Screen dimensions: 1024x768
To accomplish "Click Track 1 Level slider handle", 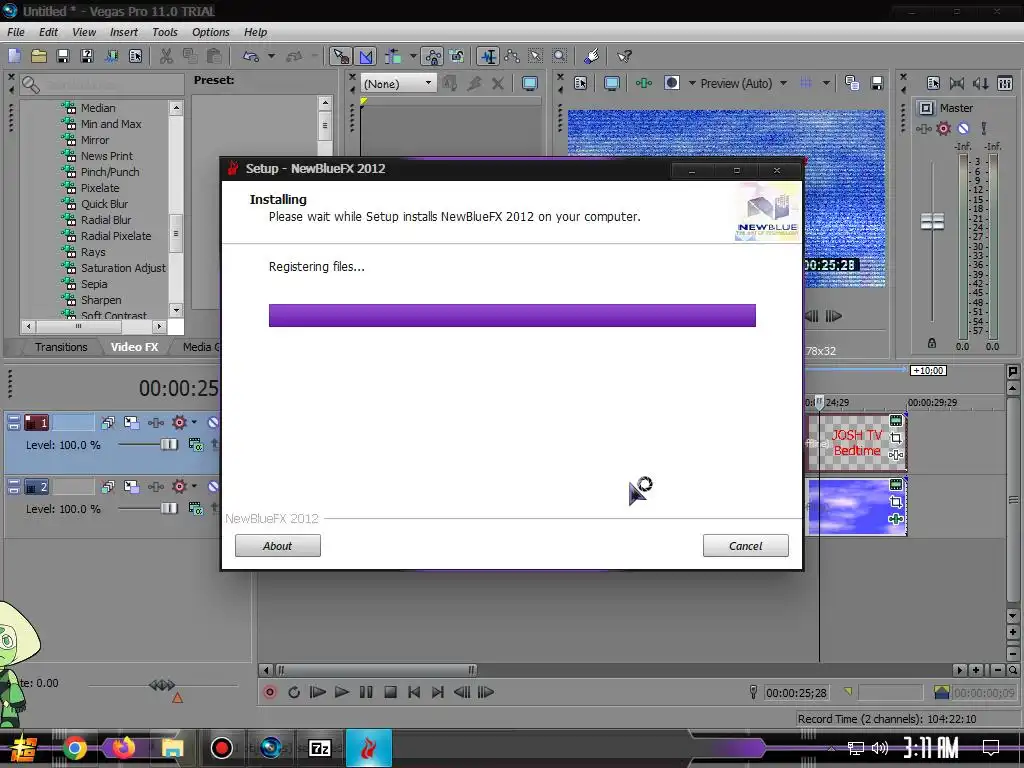I will point(169,445).
